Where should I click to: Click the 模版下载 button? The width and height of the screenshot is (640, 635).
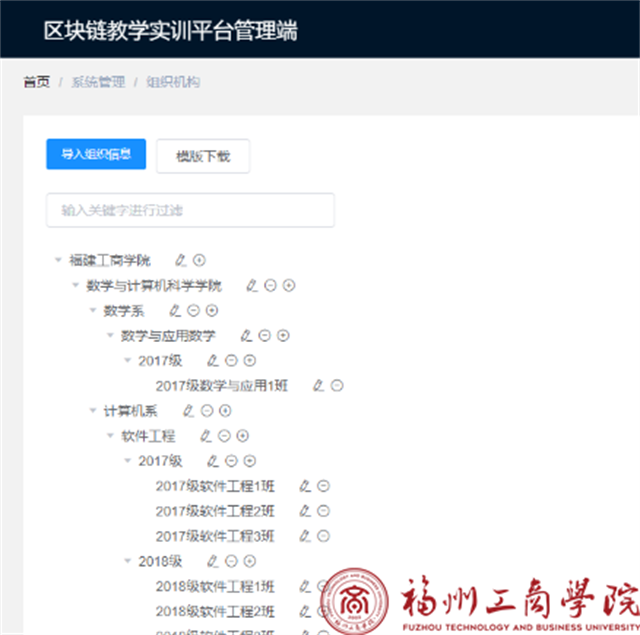203,155
